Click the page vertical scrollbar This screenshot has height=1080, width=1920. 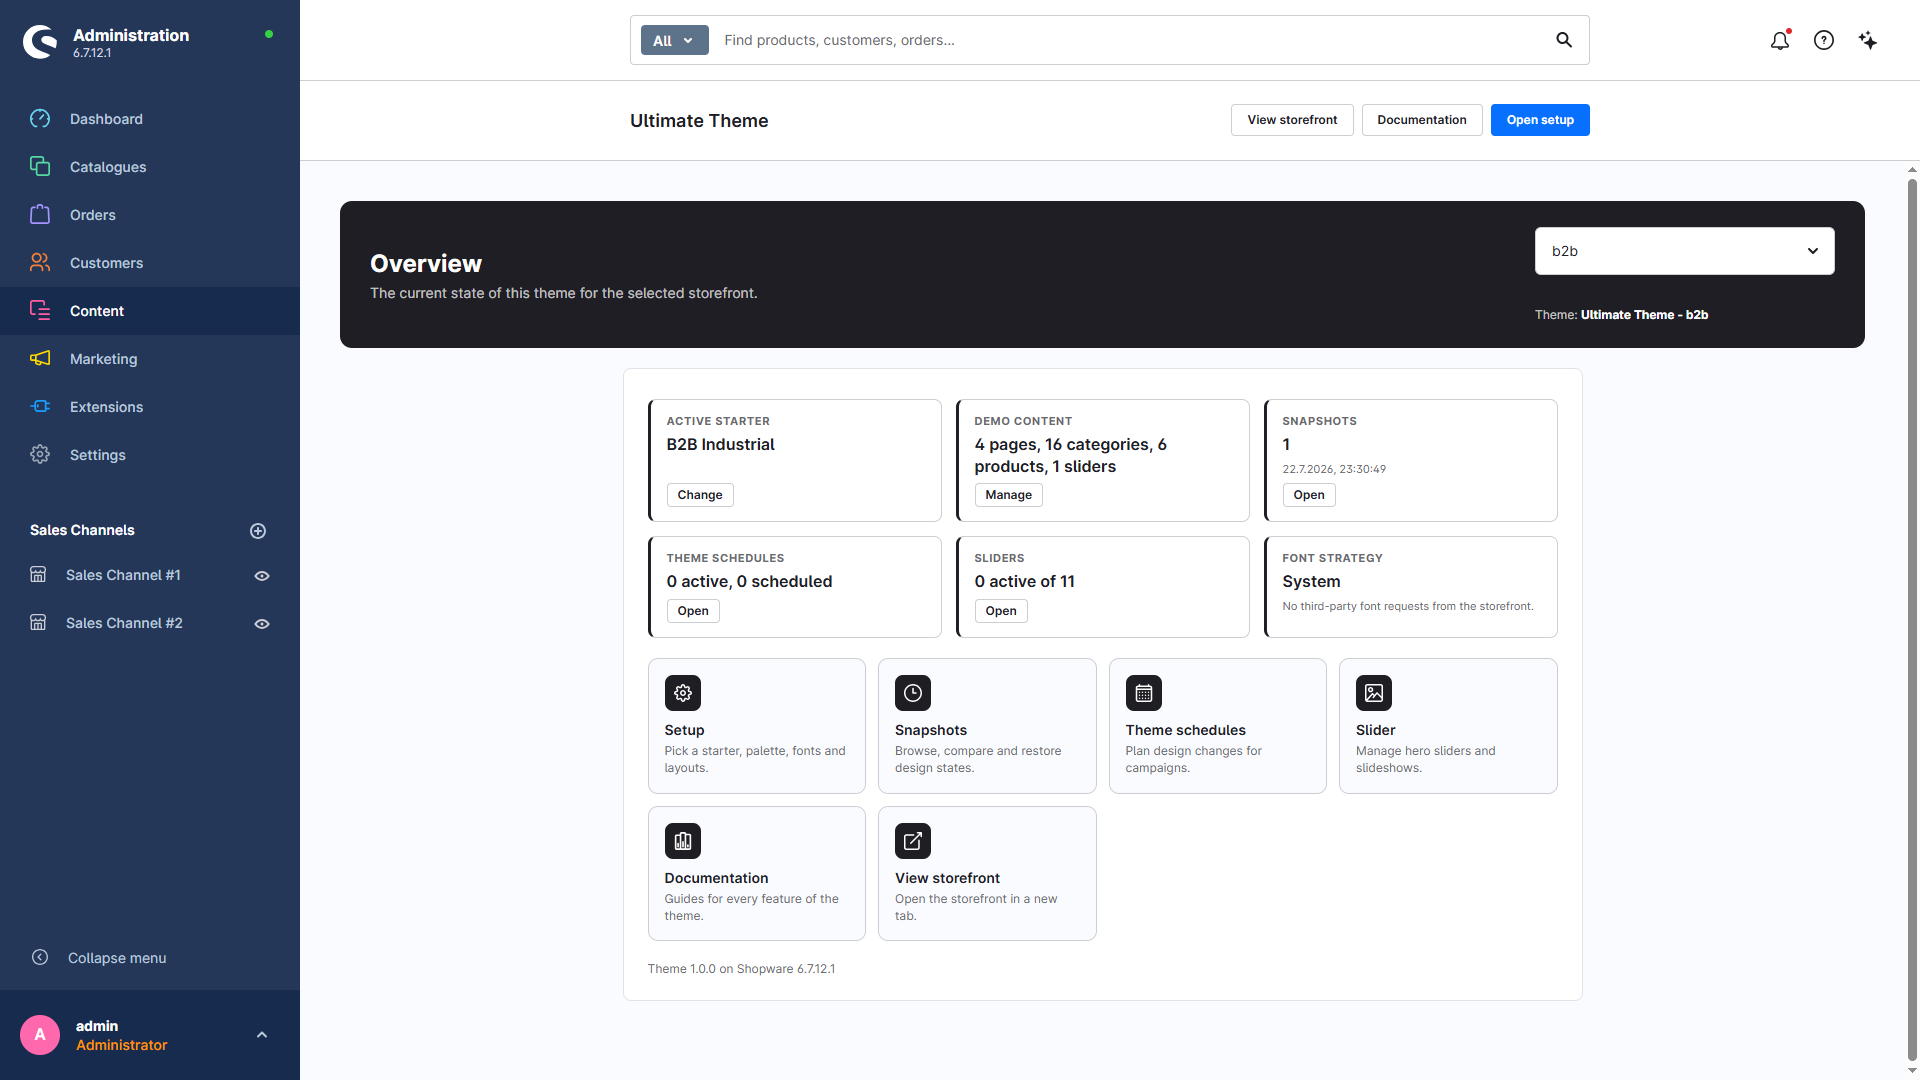point(1912,620)
